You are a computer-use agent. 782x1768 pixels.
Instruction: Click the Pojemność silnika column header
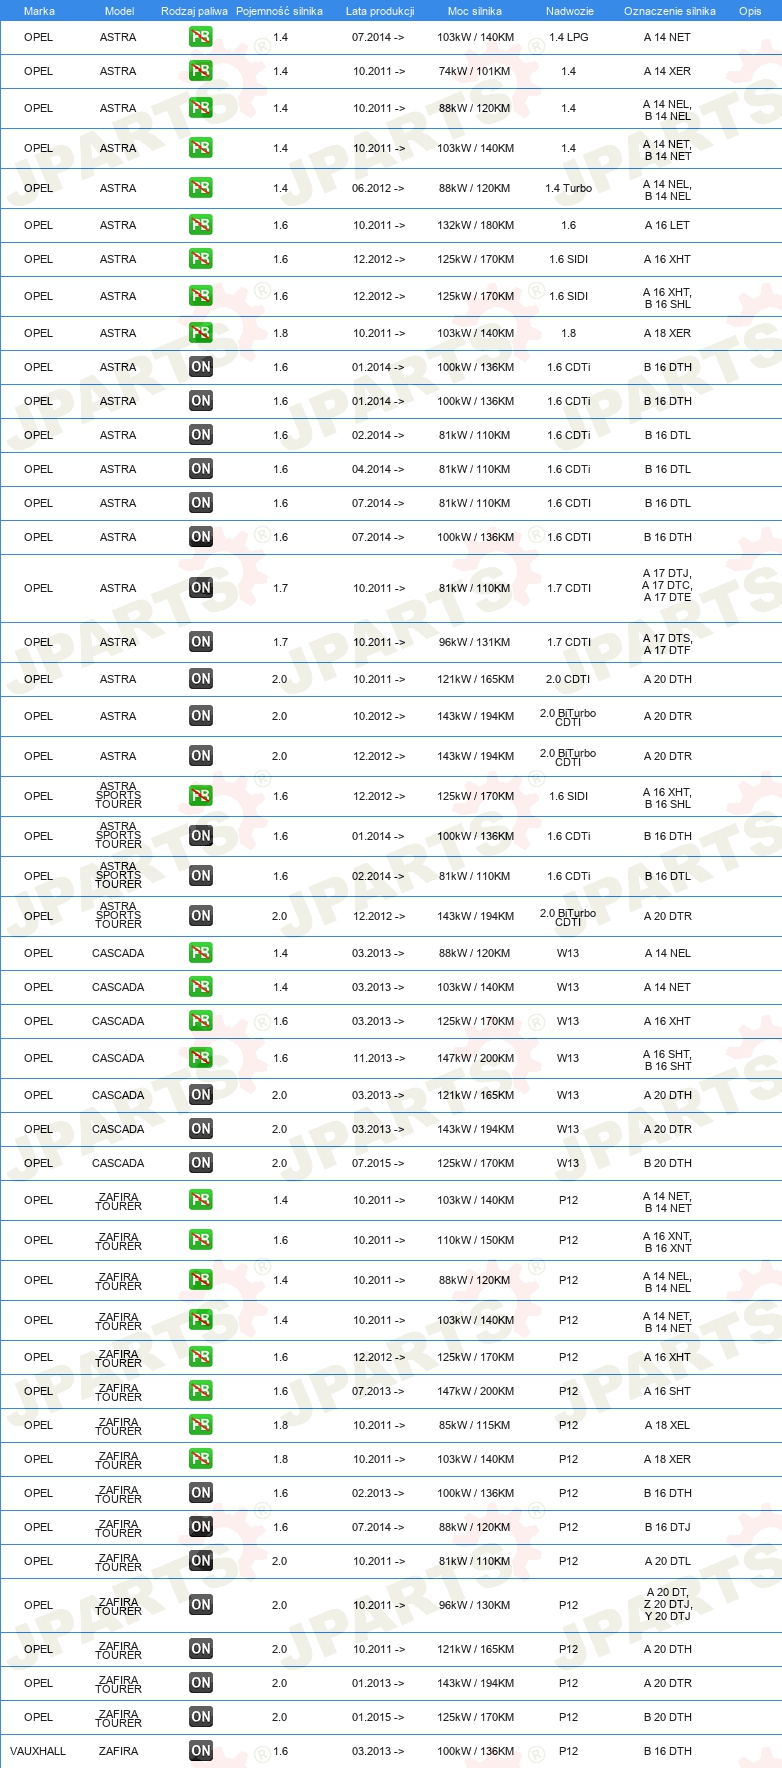click(279, 11)
